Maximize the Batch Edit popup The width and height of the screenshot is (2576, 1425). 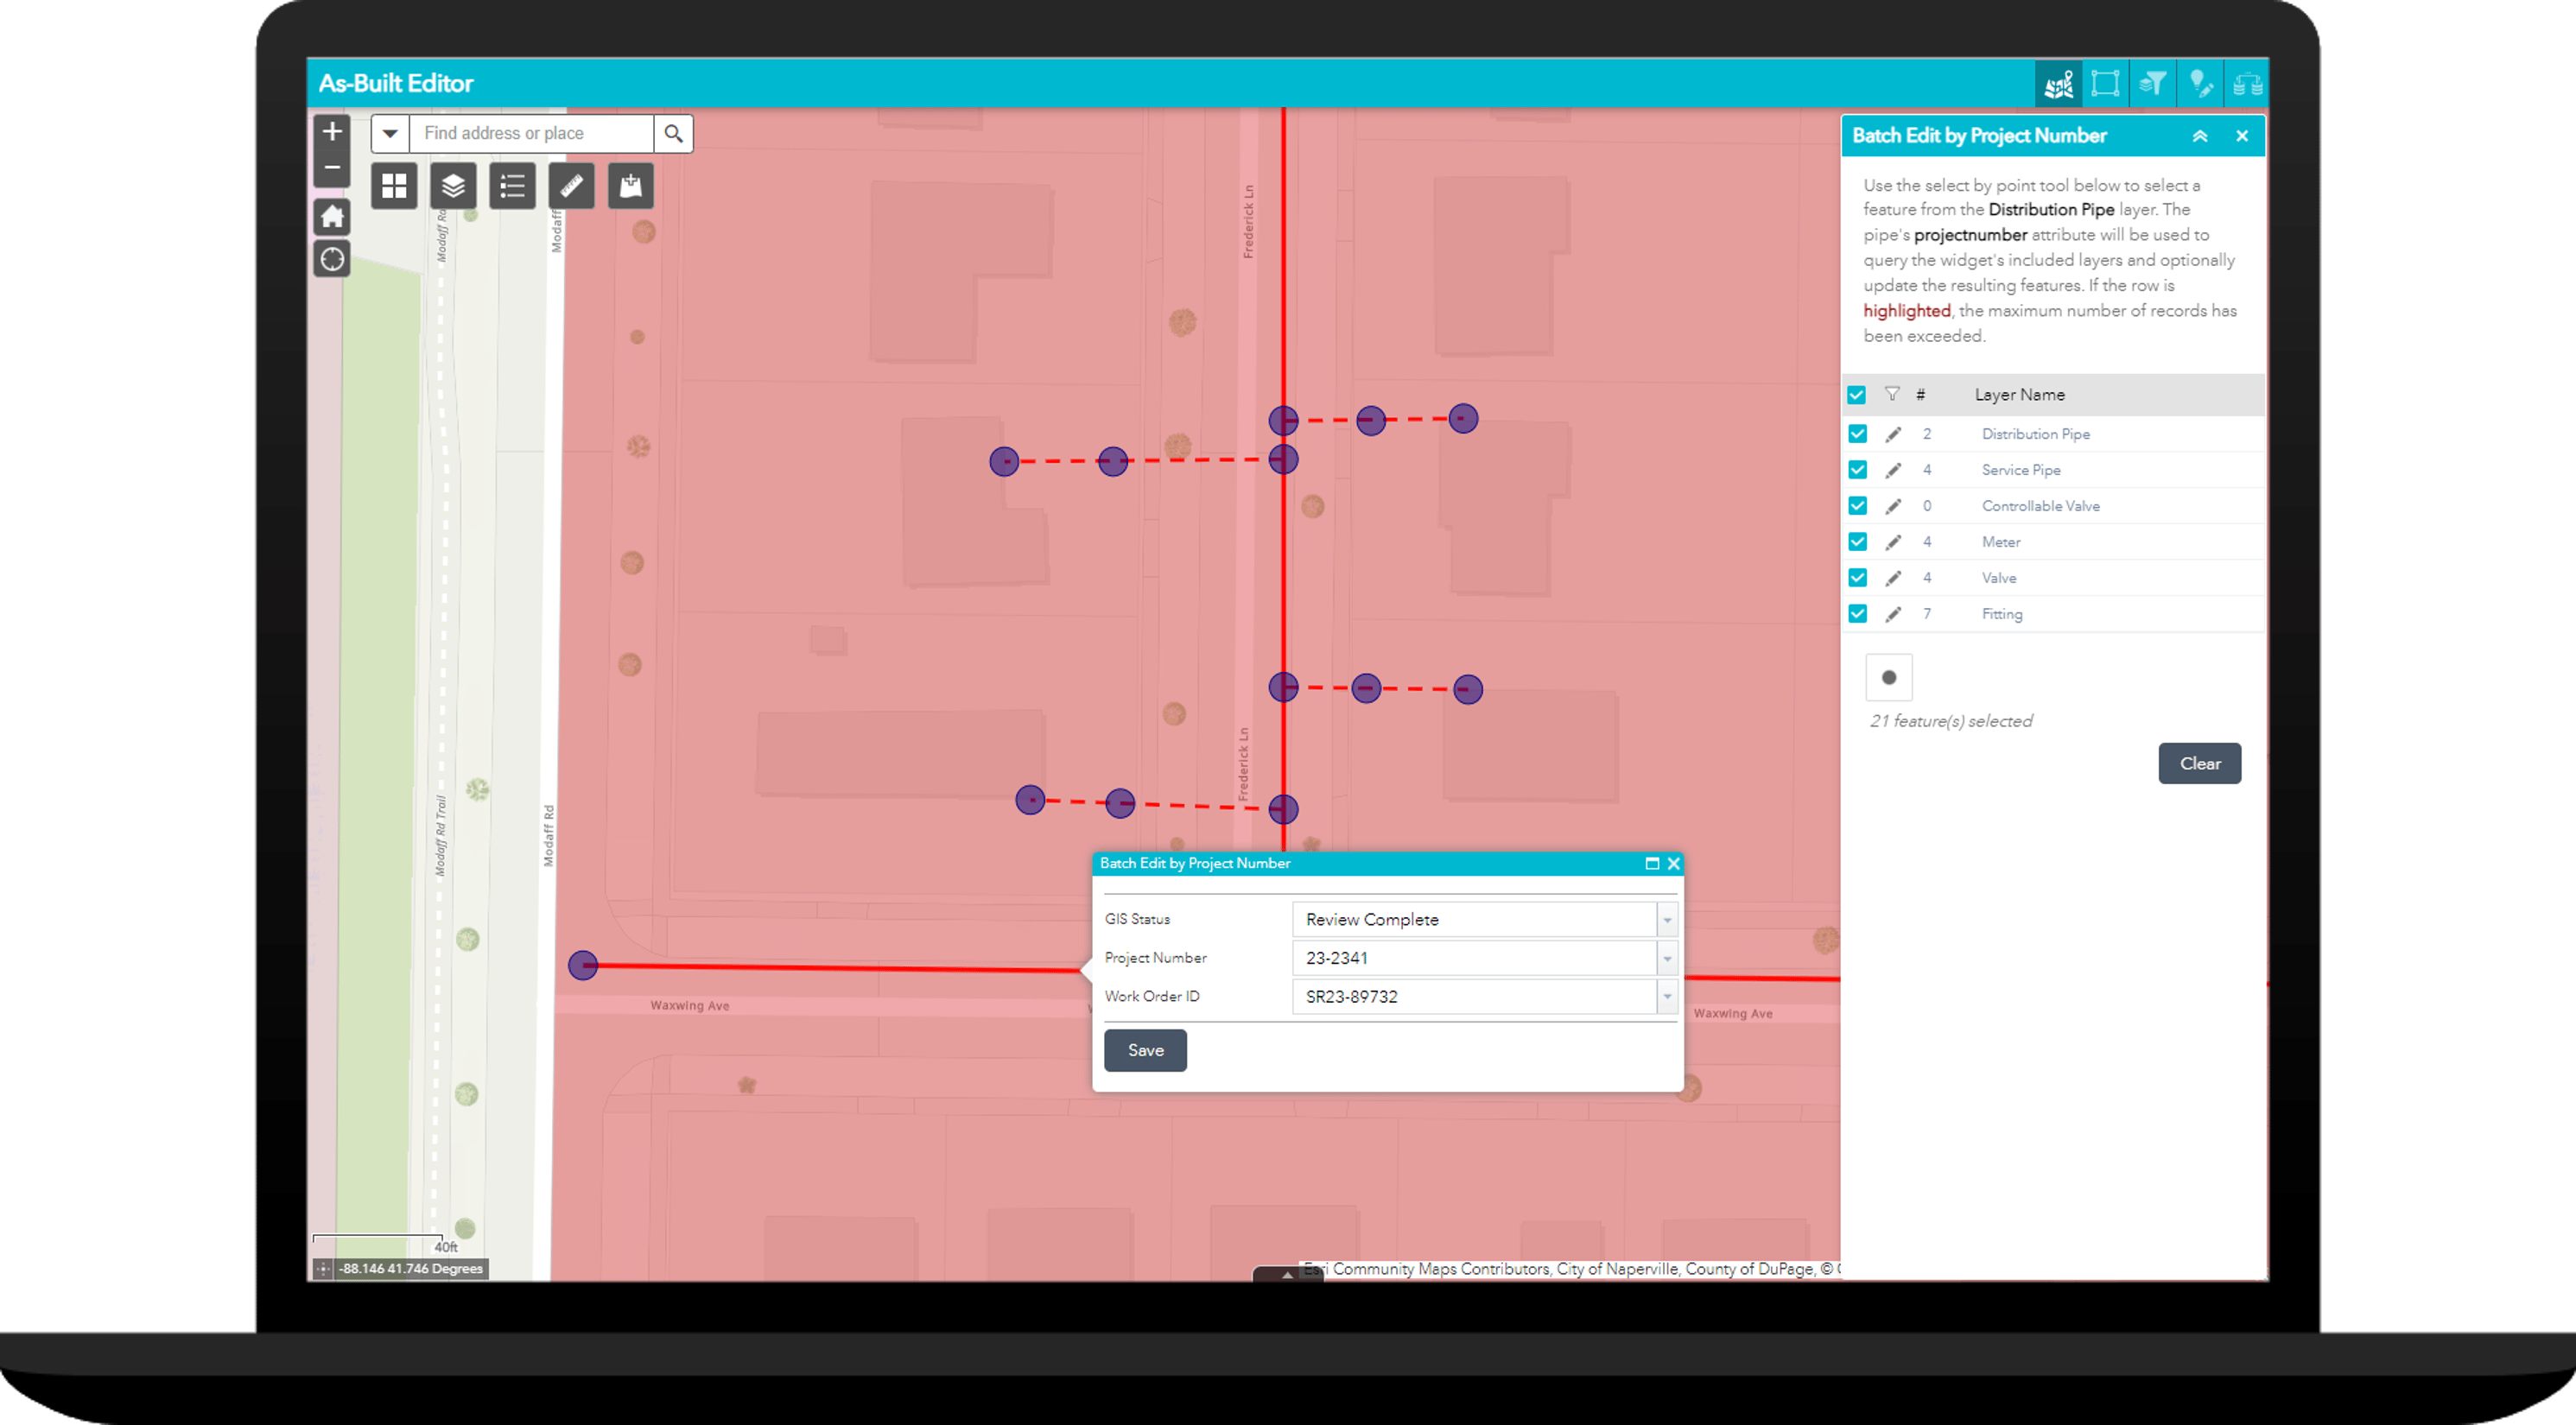pyautogui.click(x=1652, y=863)
